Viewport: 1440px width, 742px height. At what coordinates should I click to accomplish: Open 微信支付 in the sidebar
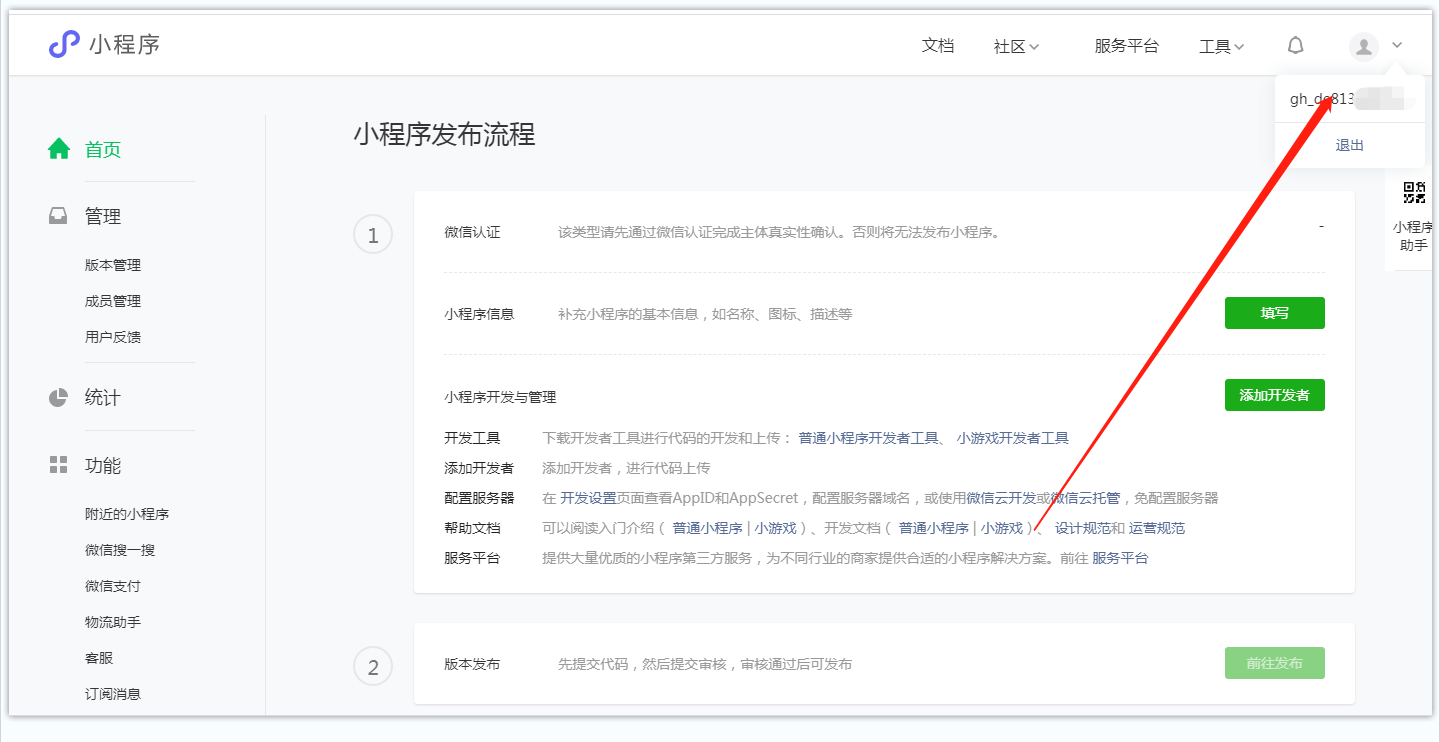point(113,586)
